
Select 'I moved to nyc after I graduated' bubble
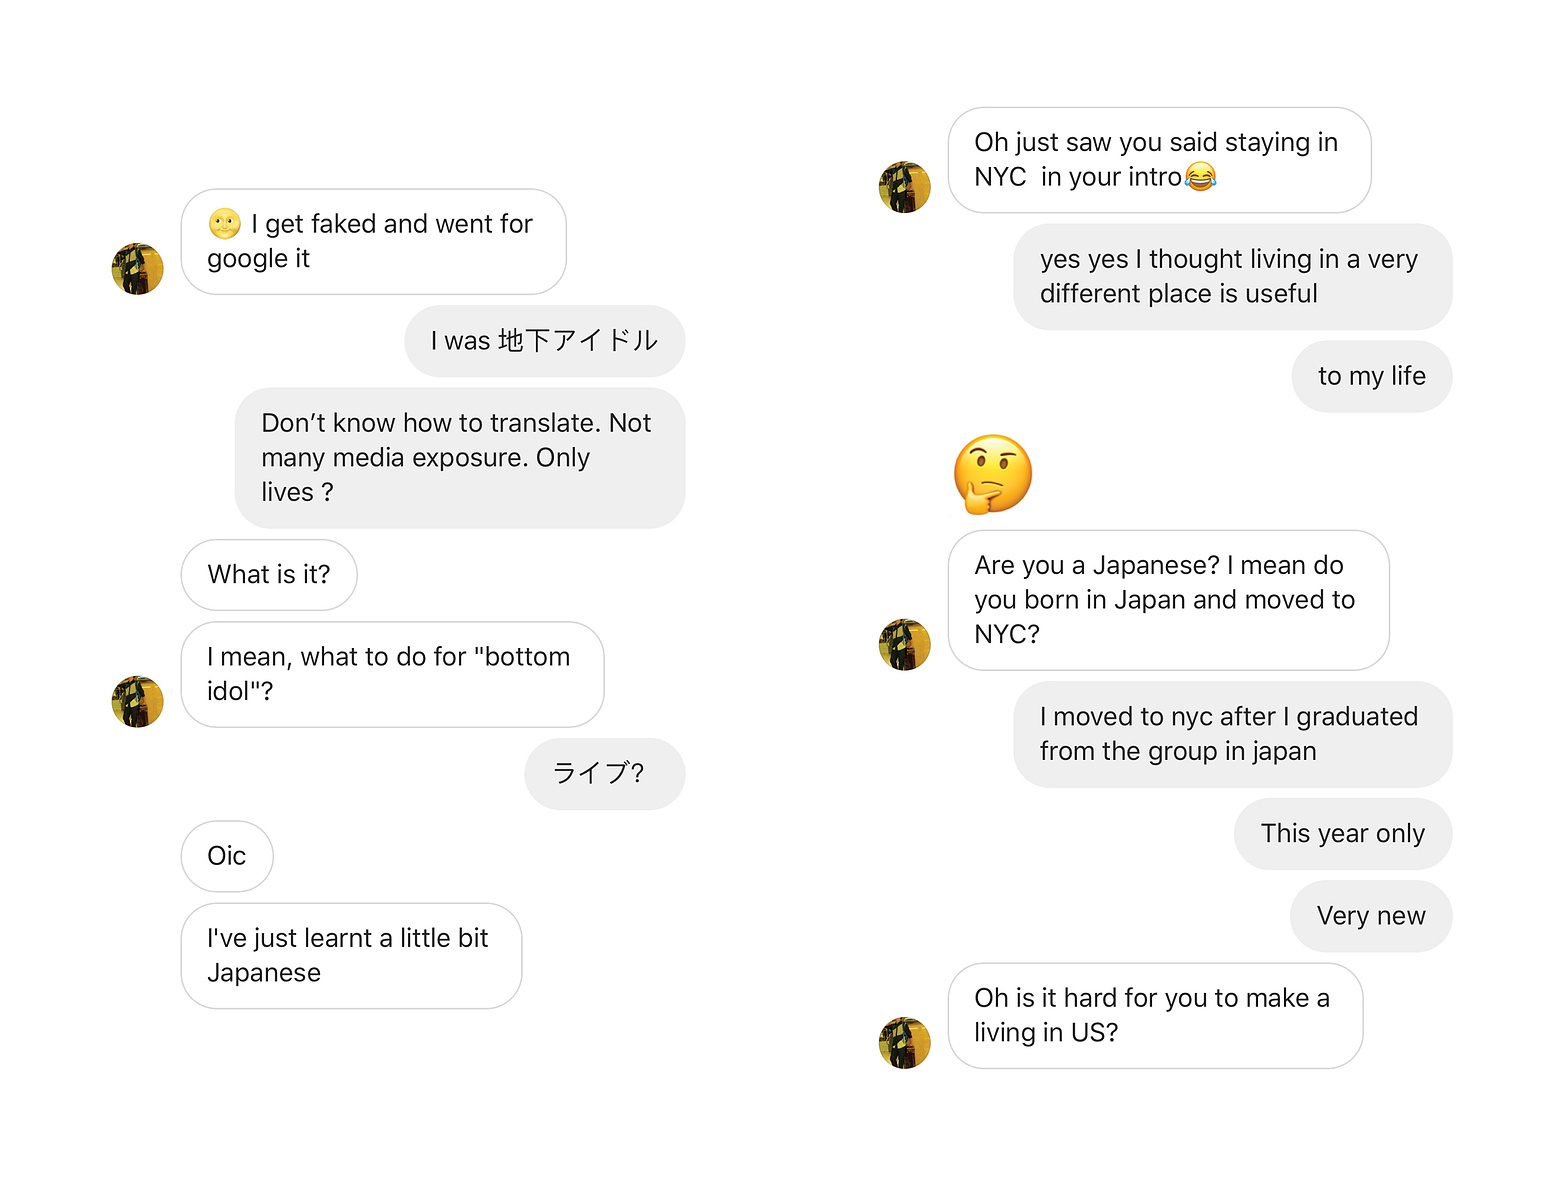coord(1233,734)
